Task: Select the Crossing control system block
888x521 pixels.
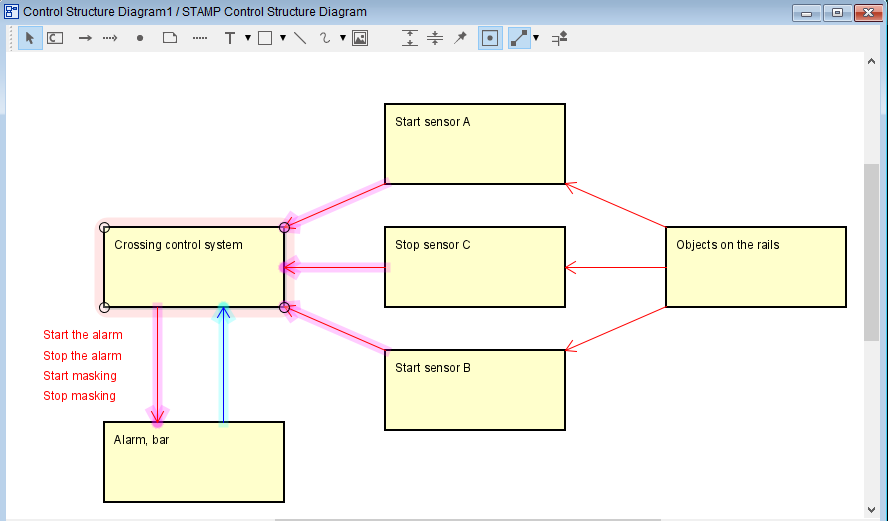Action: [x=194, y=267]
